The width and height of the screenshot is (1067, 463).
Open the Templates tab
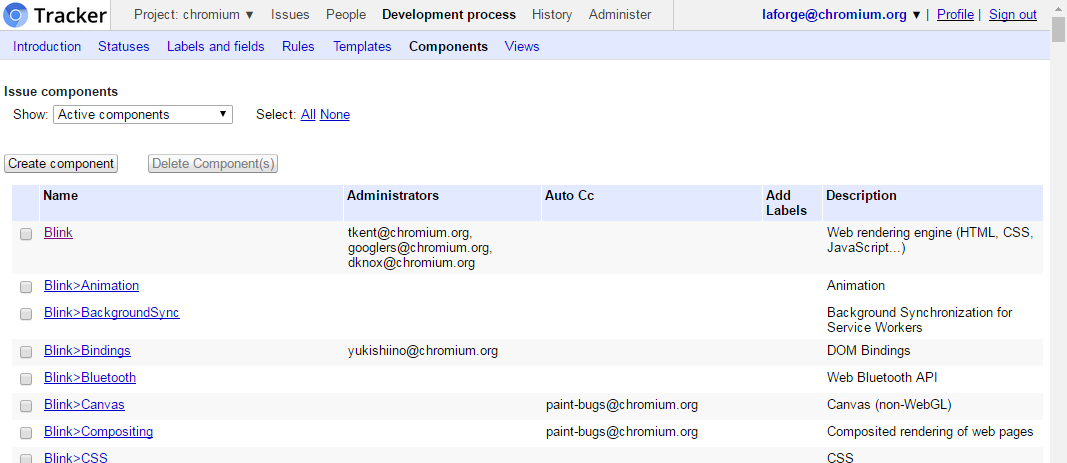(362, 47)
